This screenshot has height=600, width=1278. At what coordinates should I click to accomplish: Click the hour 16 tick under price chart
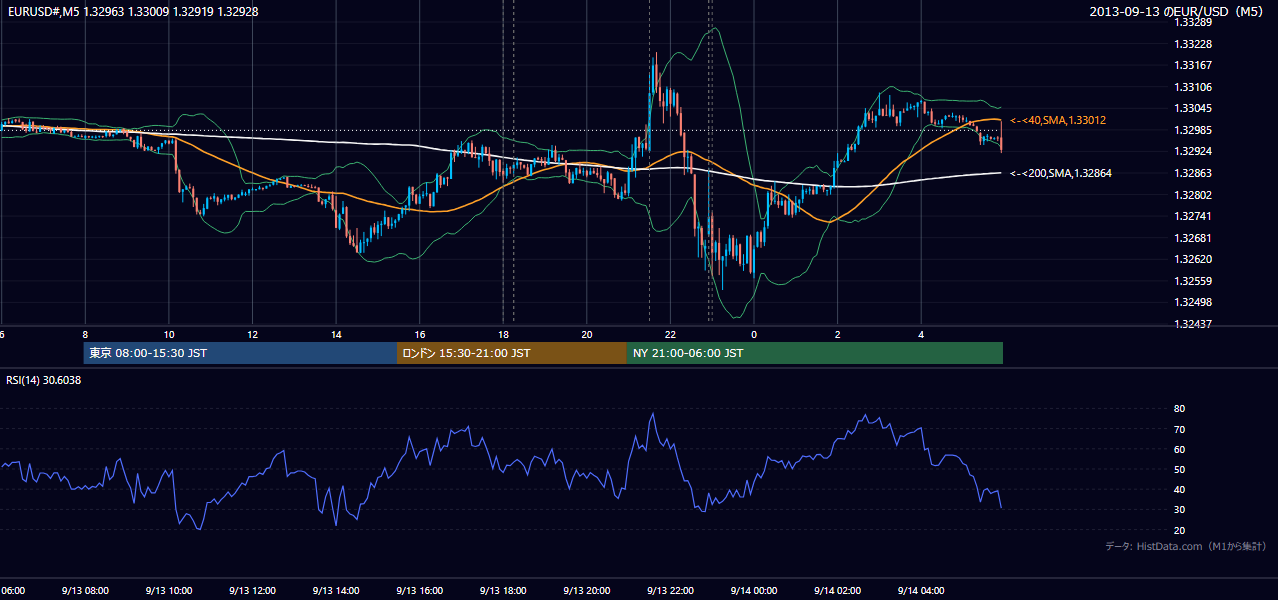tap(420, 335)
